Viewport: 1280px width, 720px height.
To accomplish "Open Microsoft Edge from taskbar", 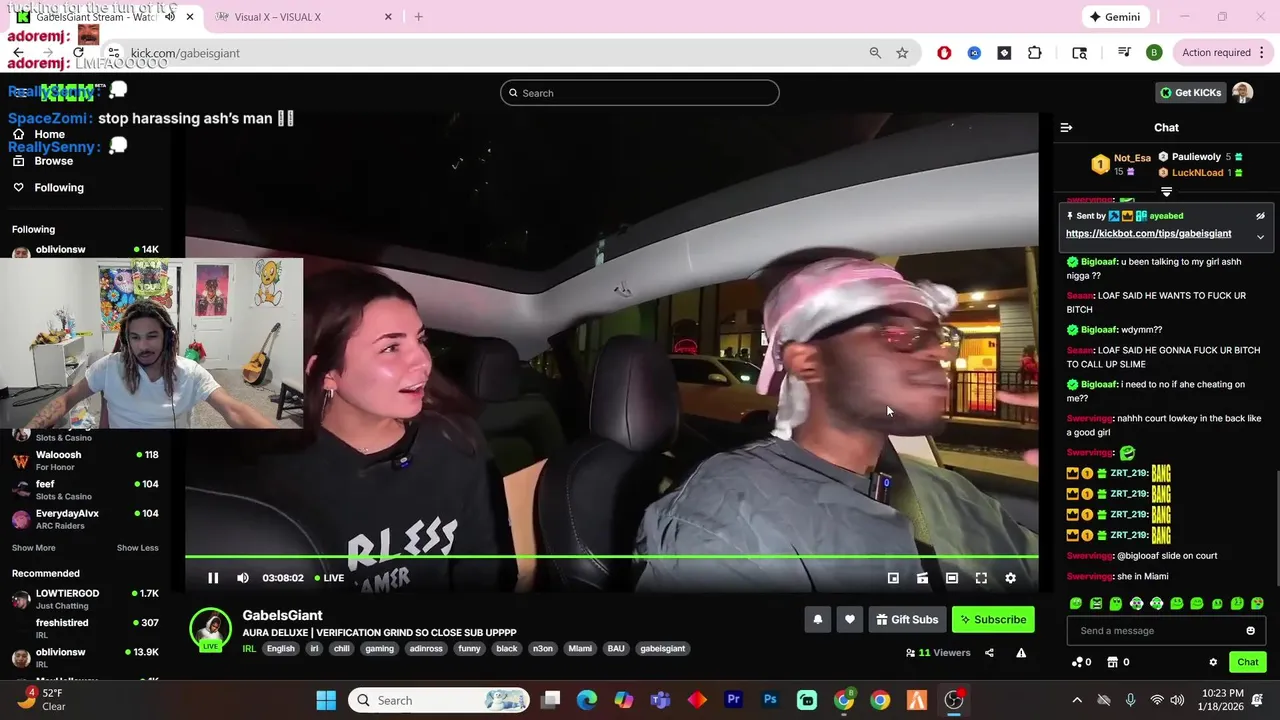I will pyautogui.click(x=587, y=700).
